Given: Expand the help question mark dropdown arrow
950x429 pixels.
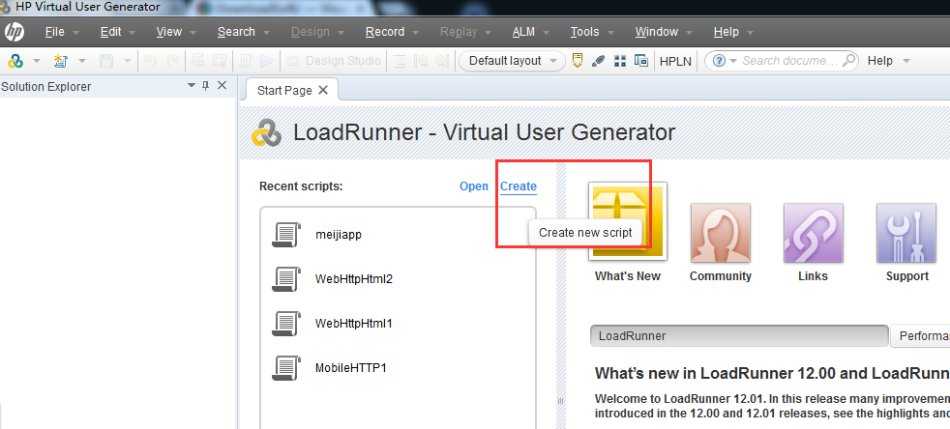Looking at the screenshot, I should 733,61.
